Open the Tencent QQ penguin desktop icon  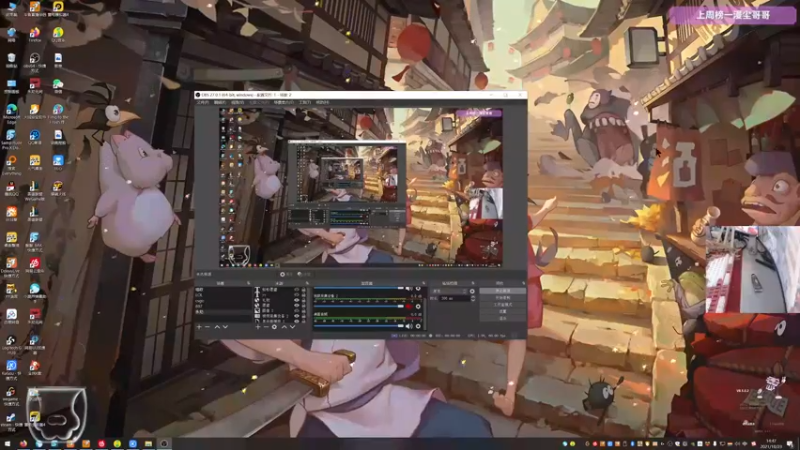coord(11,189)
